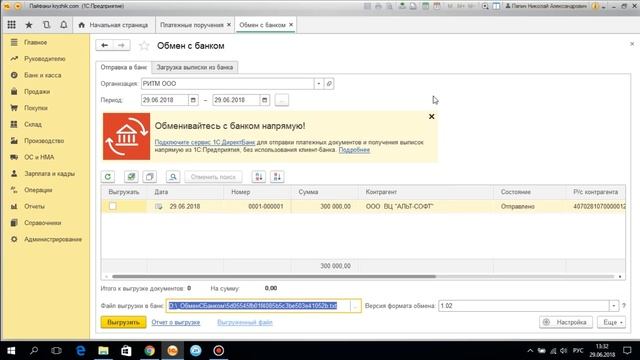Open the sections grid menu icon
Viewport: 640px width, 360px height.
point(11,25)
